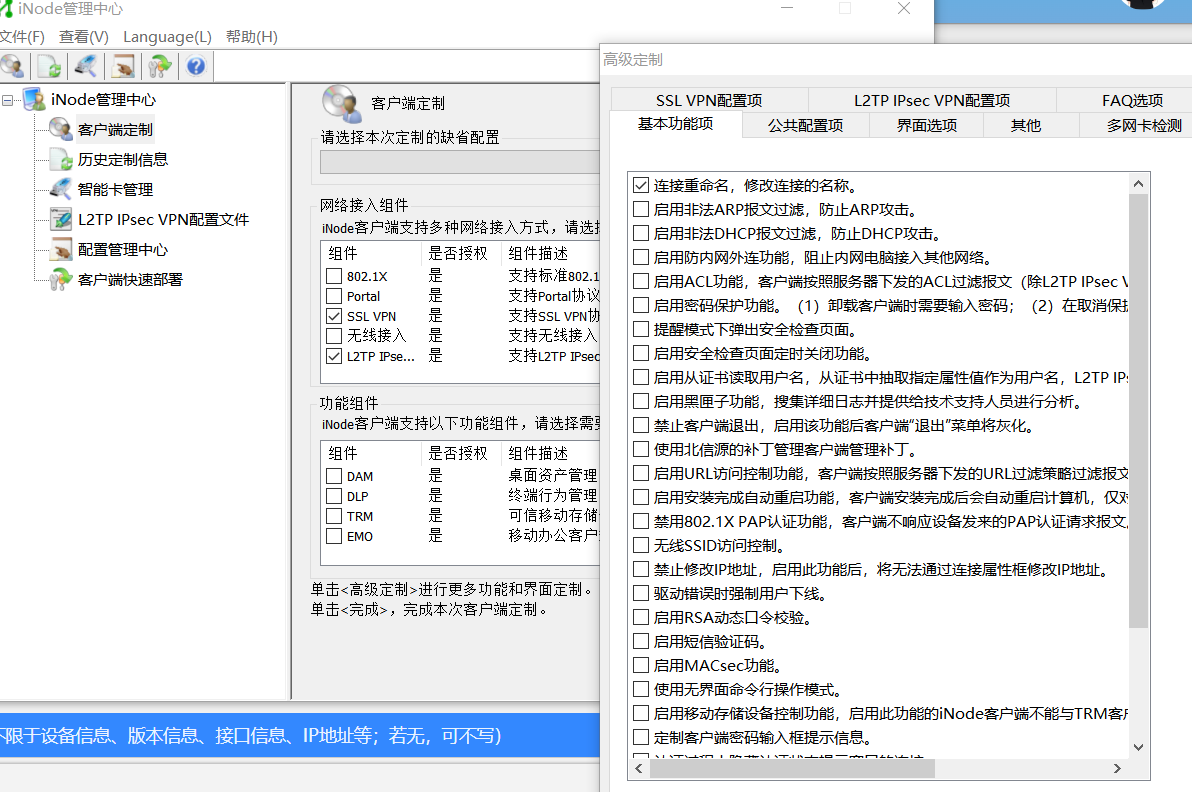Enable the TRM function component checkbox

(x=334, y=516)
